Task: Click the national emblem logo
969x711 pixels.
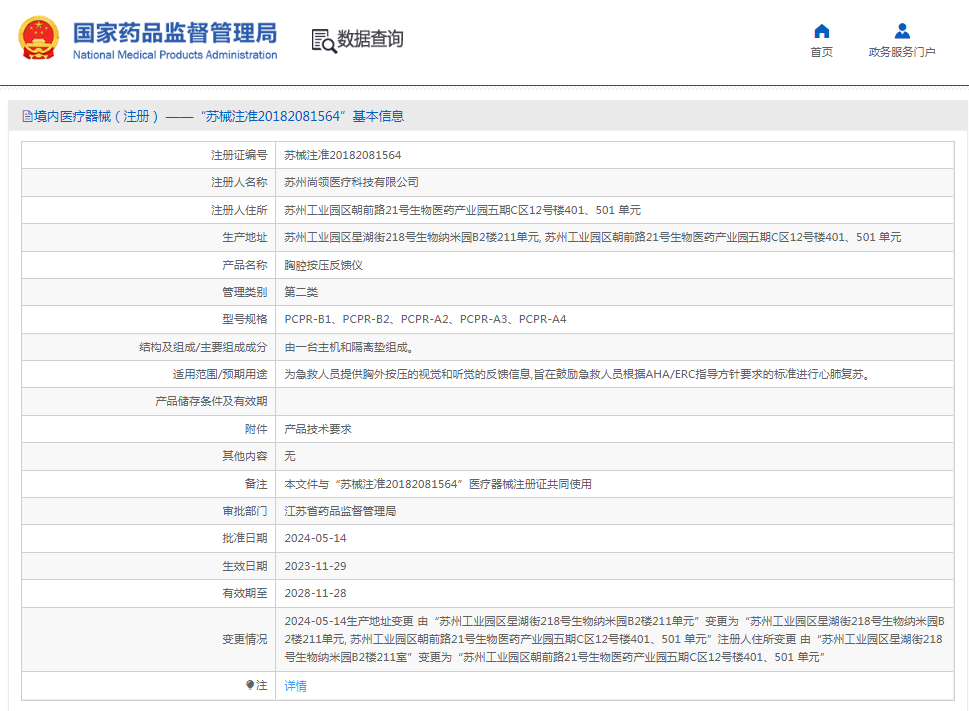Action: pyautogui.click(x=38, y=39)
